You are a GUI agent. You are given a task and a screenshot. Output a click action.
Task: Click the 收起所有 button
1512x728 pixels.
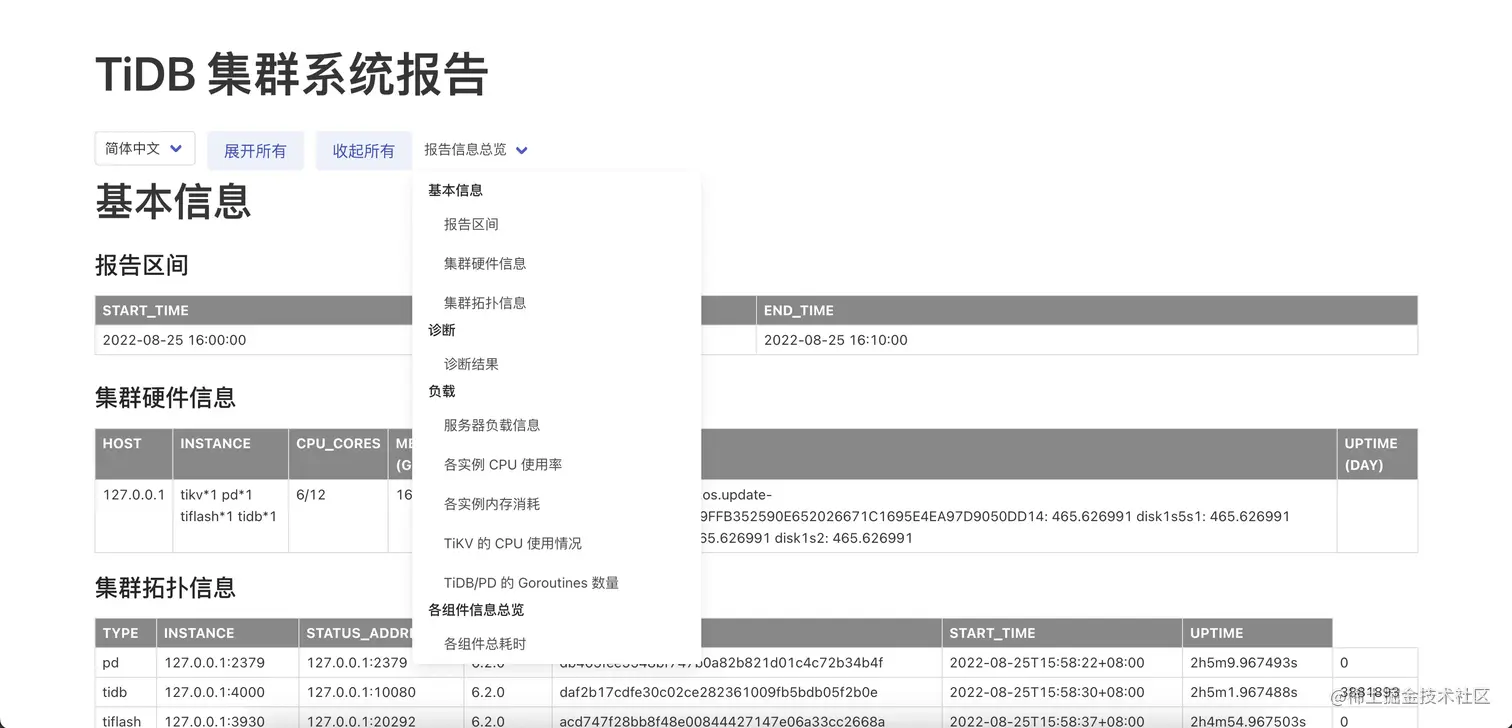pos(364,151)
